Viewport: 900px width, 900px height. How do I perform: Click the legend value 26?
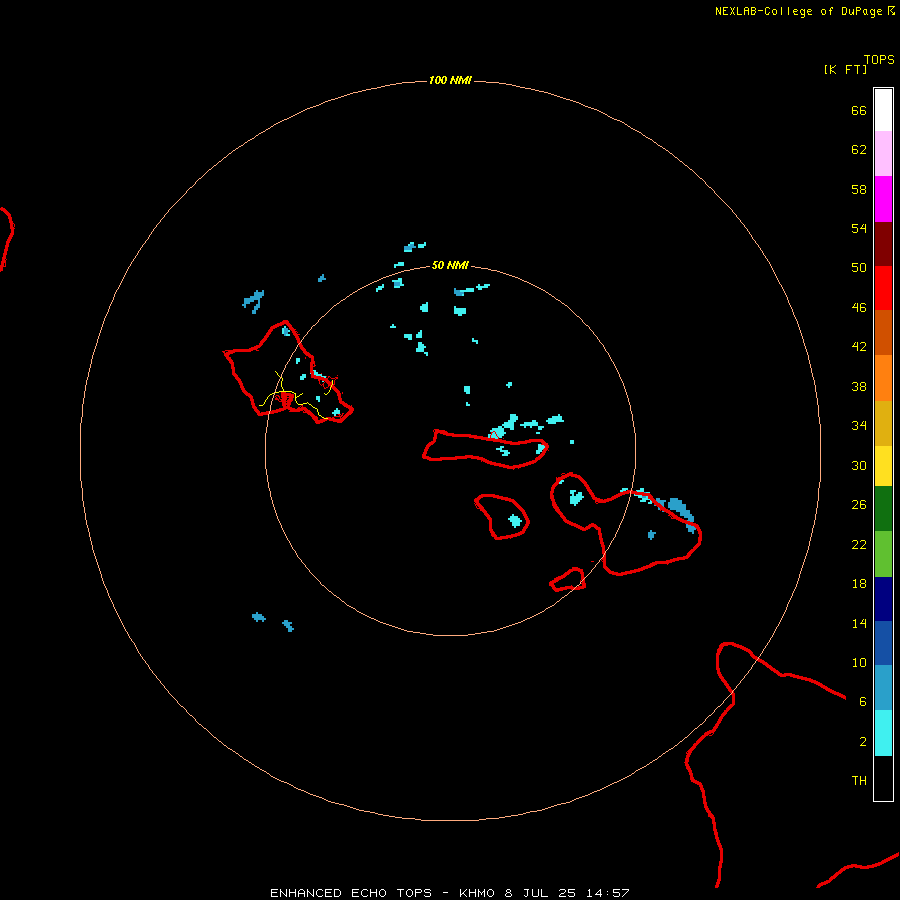pyautogui.click(x=859, y=505)
